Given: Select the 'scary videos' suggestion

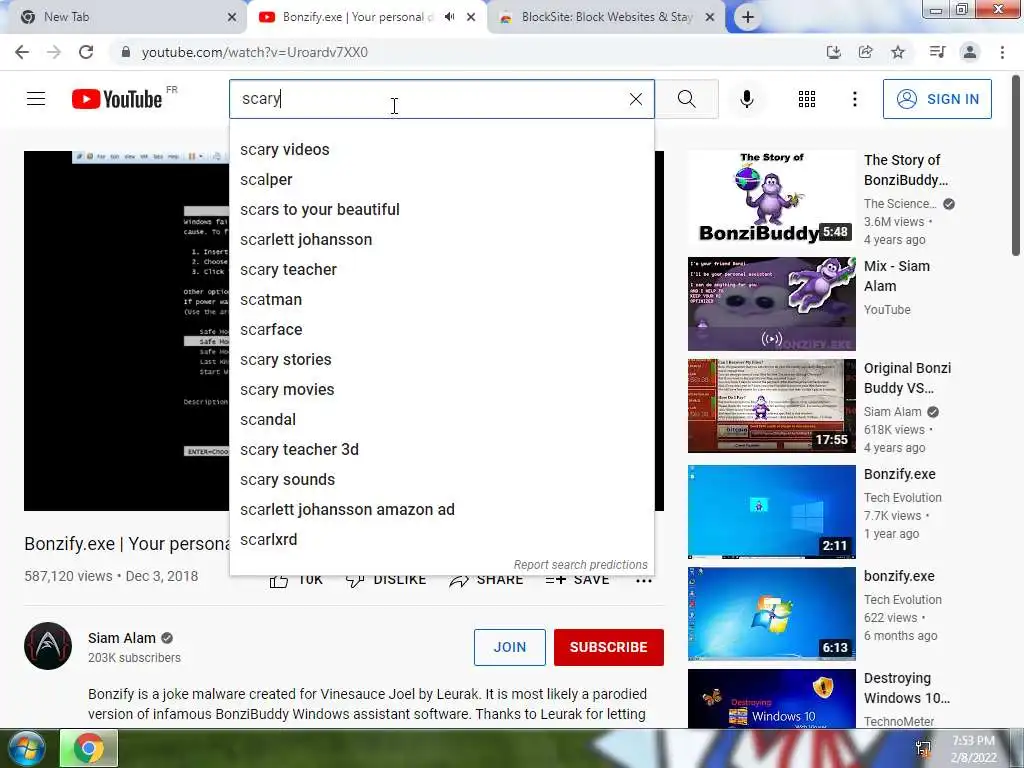Looking at the screenshot, I should point(441,150).
